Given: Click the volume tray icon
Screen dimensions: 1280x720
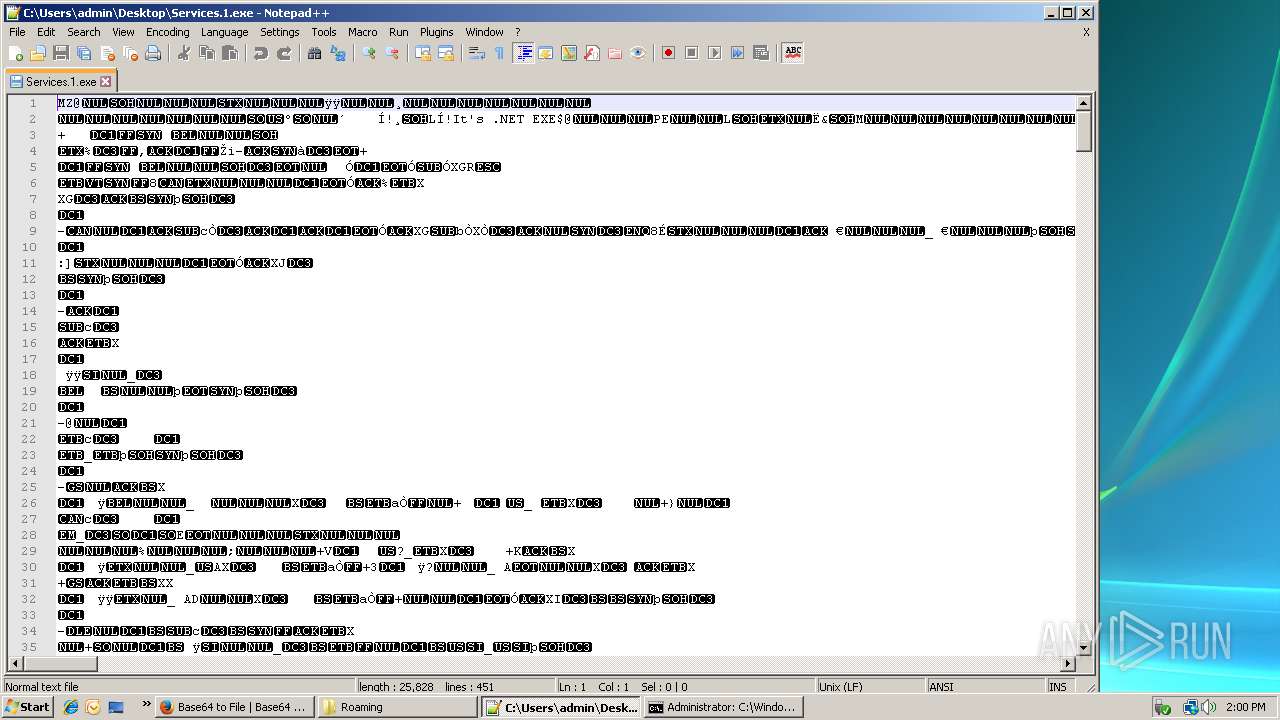Looking at the screenshot, I should 1209,707.
